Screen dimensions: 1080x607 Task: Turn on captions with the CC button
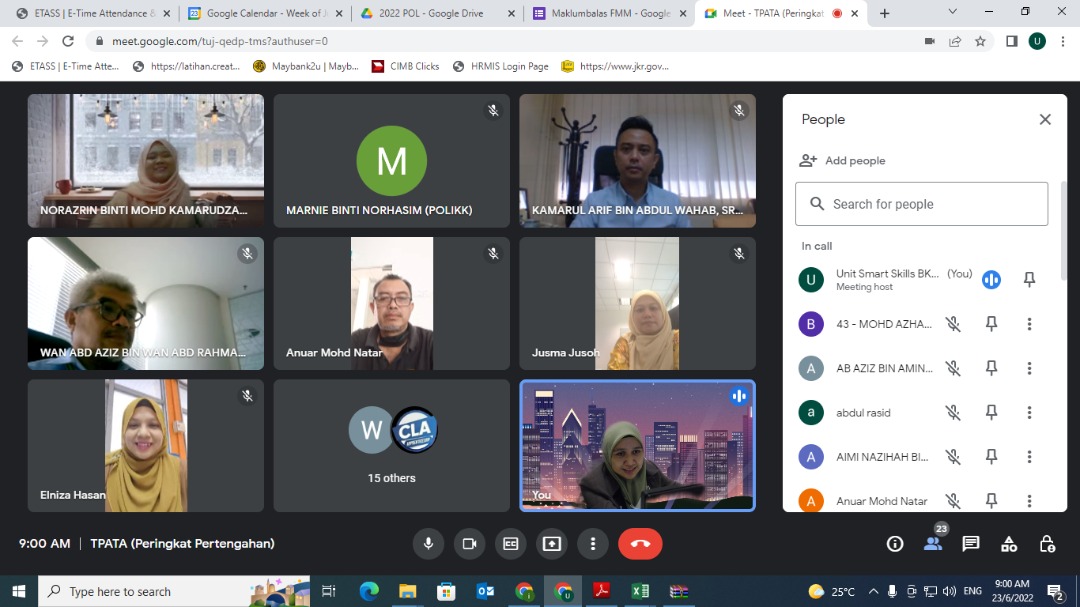coord(510,544)
